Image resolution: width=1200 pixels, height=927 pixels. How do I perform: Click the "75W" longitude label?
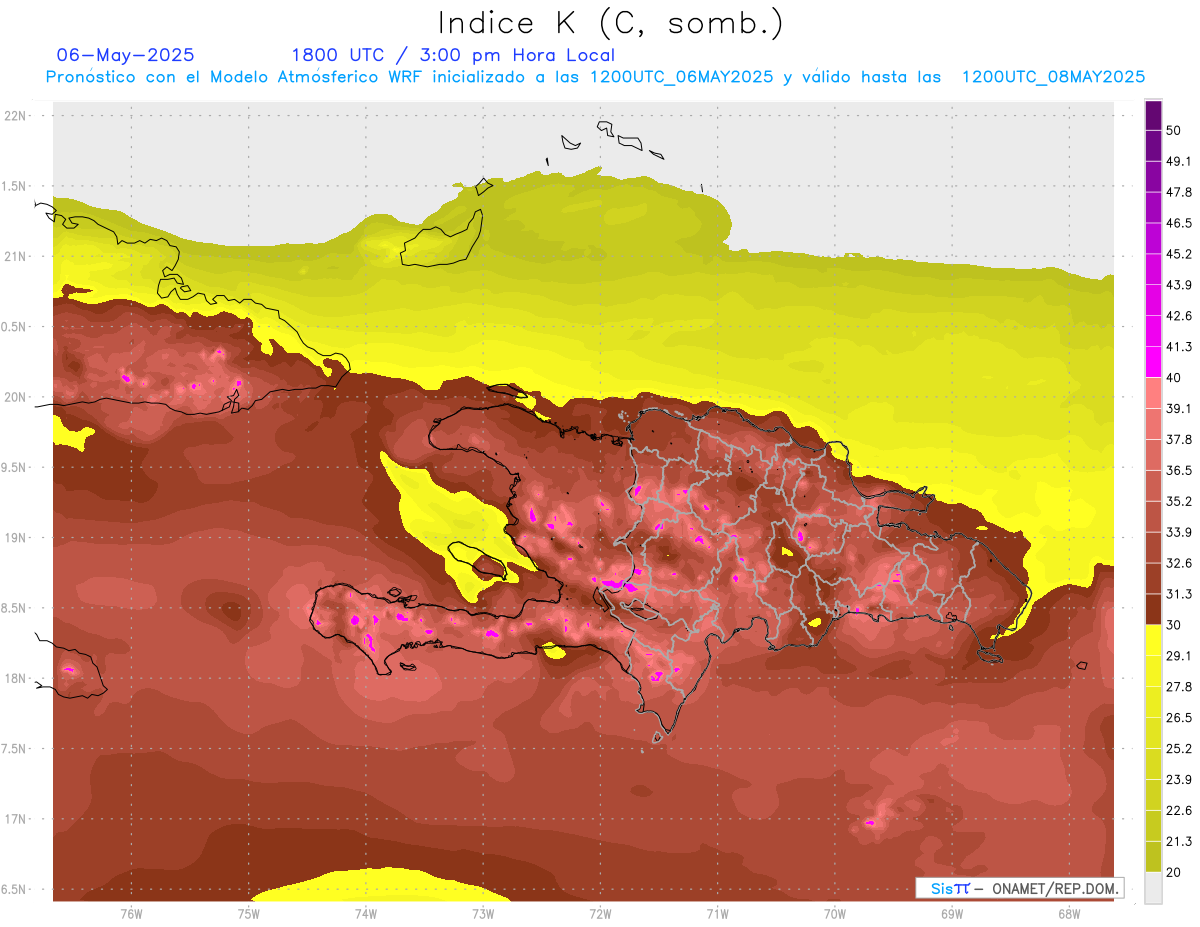pyautogui.click(x=249, y=913)
